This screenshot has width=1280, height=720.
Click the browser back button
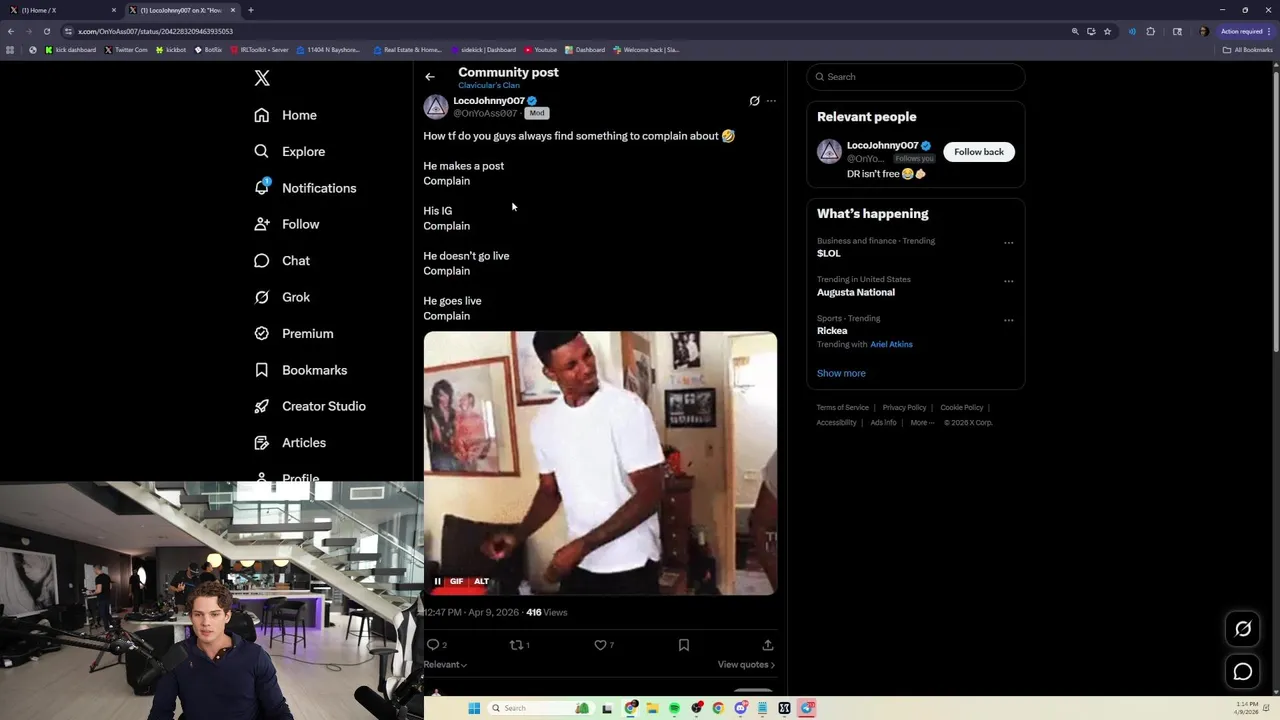pos(10,31)
